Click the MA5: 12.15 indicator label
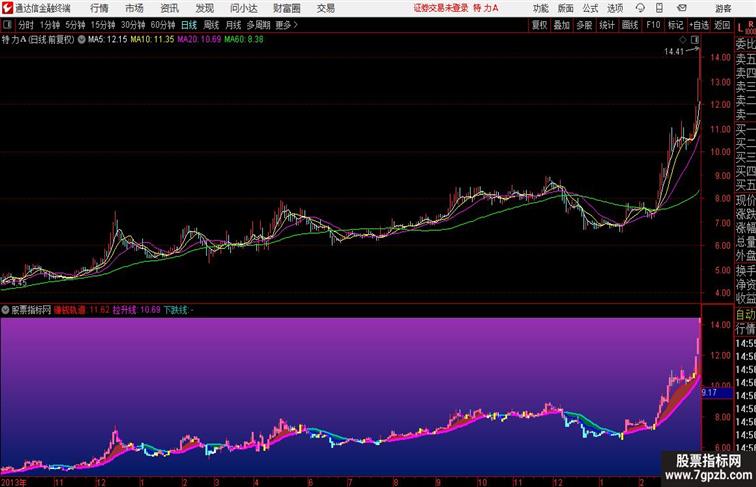756x487 pixels. pos(108,40)
